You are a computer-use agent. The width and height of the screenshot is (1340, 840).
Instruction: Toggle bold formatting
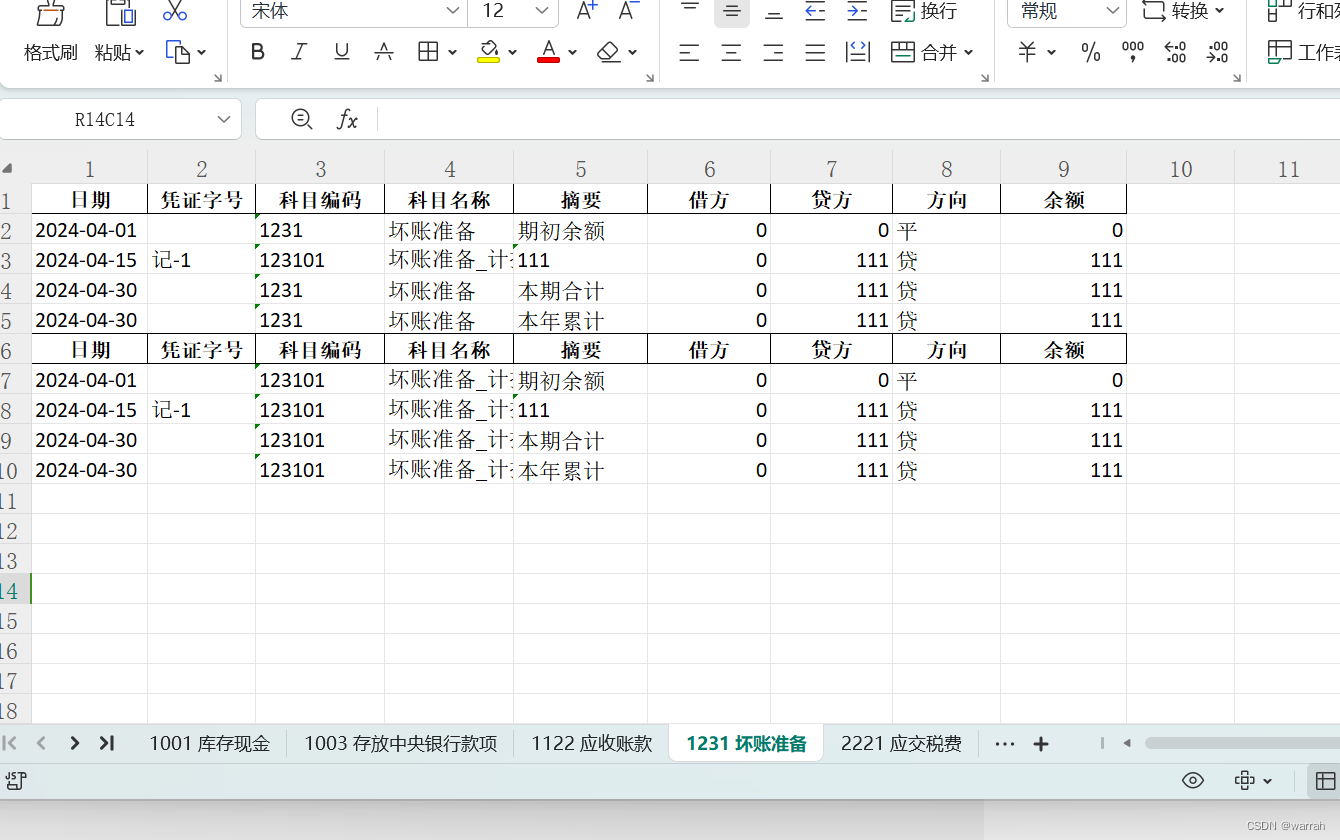tap(258, 52)
